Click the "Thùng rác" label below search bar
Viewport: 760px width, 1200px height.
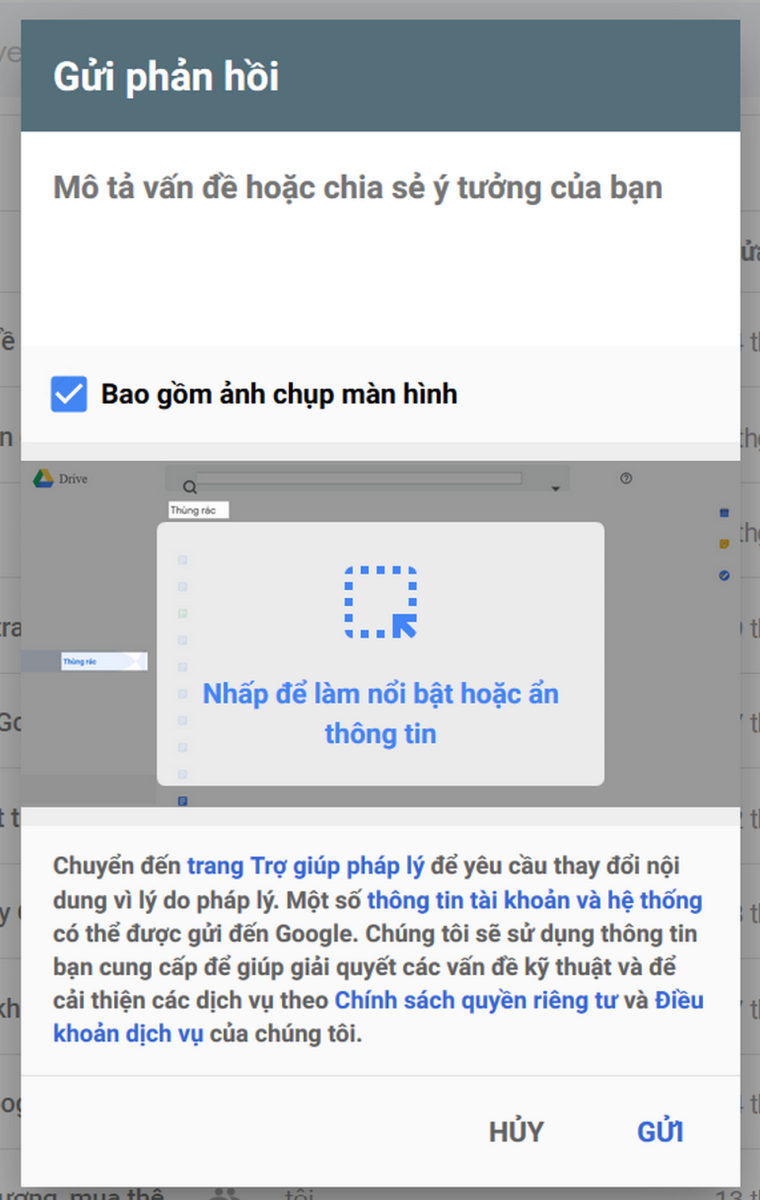[198, 510]
